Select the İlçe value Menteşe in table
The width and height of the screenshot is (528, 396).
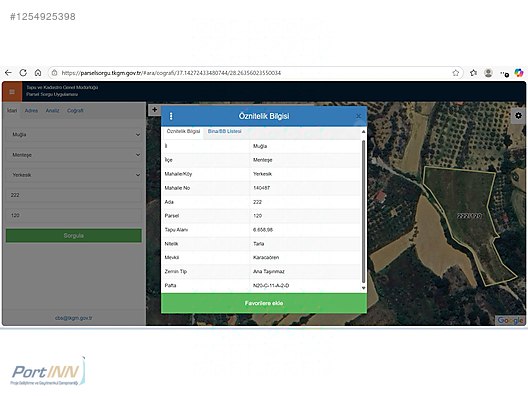(x=263, y=160)
